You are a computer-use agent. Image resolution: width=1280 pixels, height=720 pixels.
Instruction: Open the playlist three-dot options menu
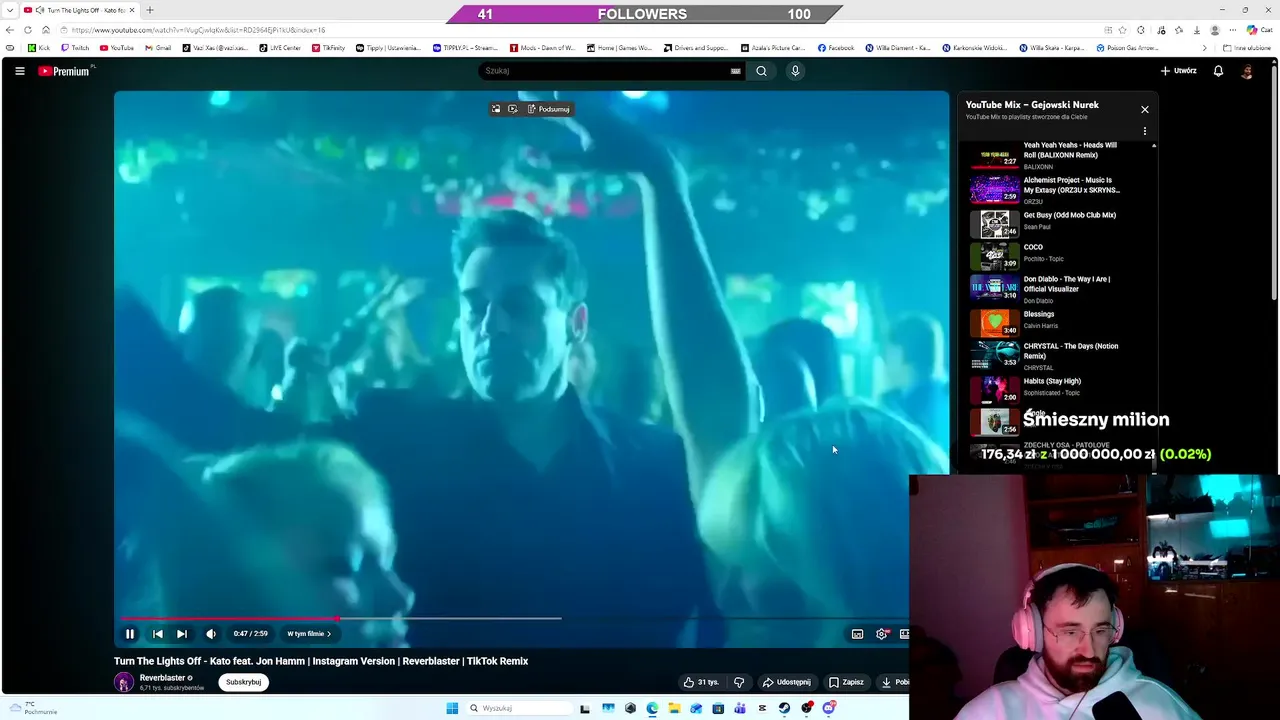[x=1145, y=131]
